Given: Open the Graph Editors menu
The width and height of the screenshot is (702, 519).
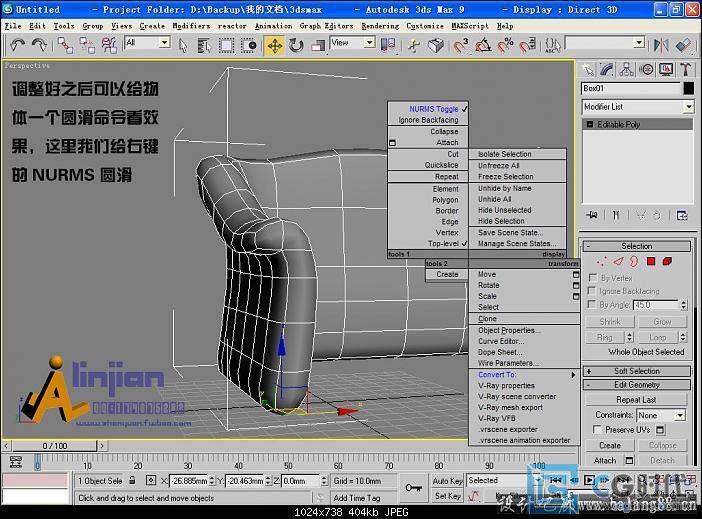Looking at the screenshot, I should coord(326,26).
